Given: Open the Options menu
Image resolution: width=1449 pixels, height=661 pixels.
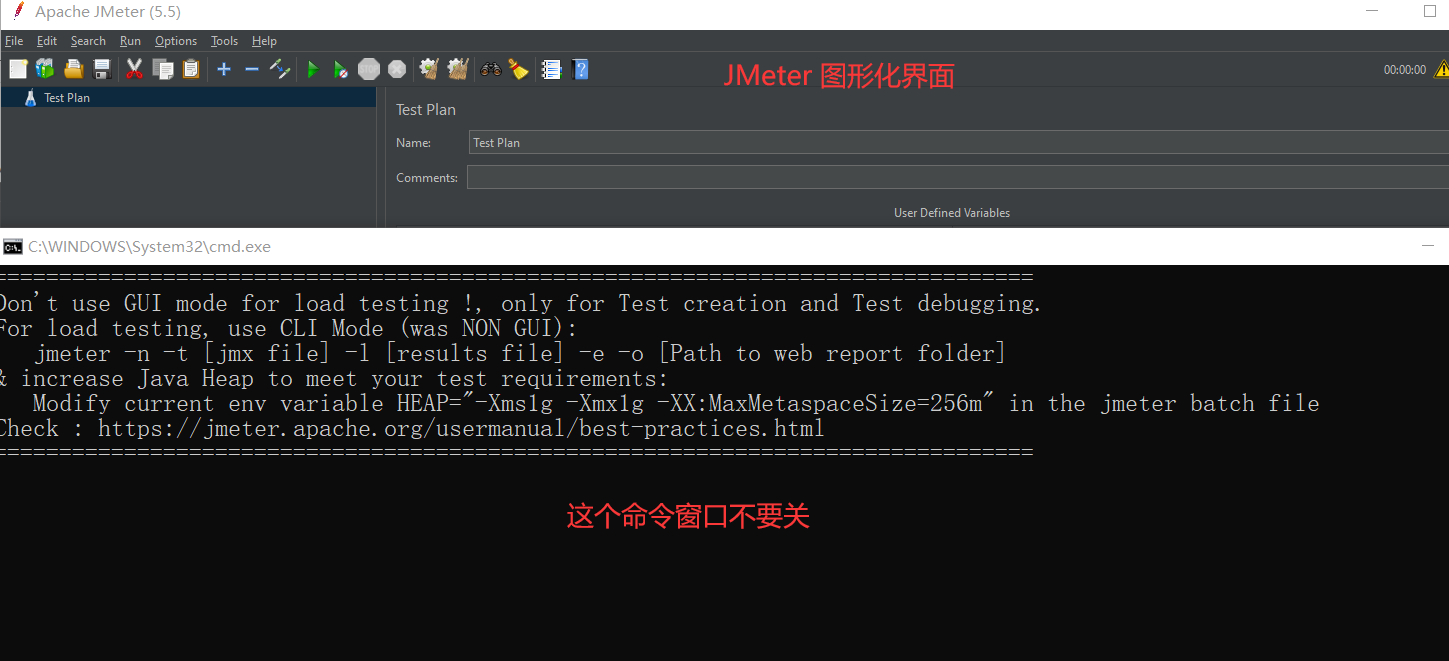Looking at the screenshot, I should tap(176, 41).
